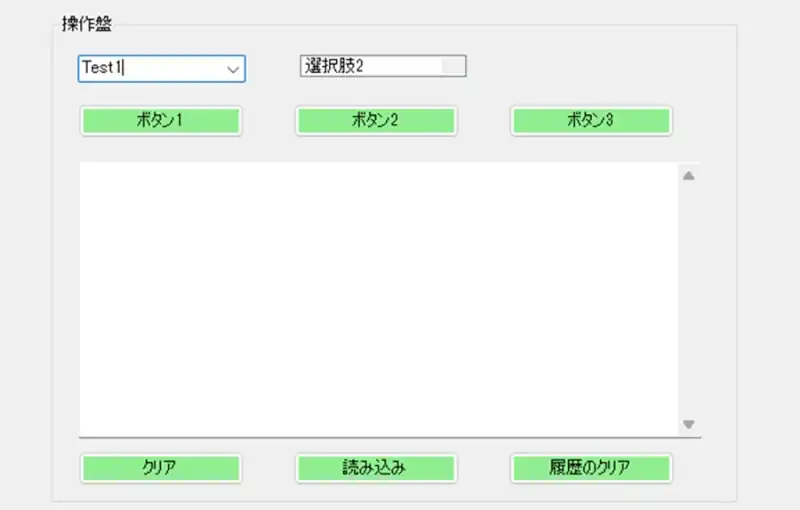Click the ボタン1 button
Viewport: 800px width, 510px height.
pos(161,121)
